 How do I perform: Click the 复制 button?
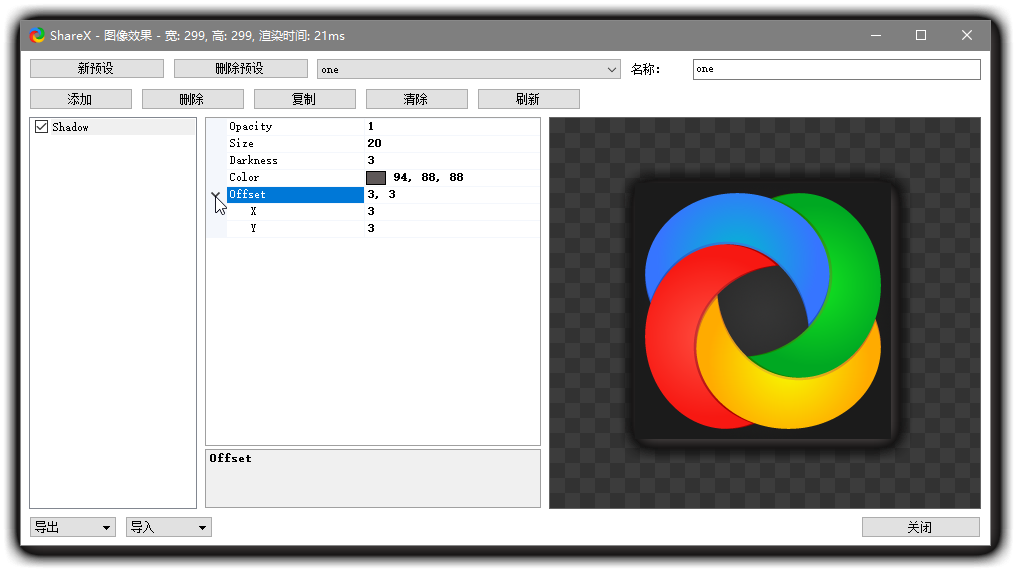pyautogui.click(x=304, y=99)
